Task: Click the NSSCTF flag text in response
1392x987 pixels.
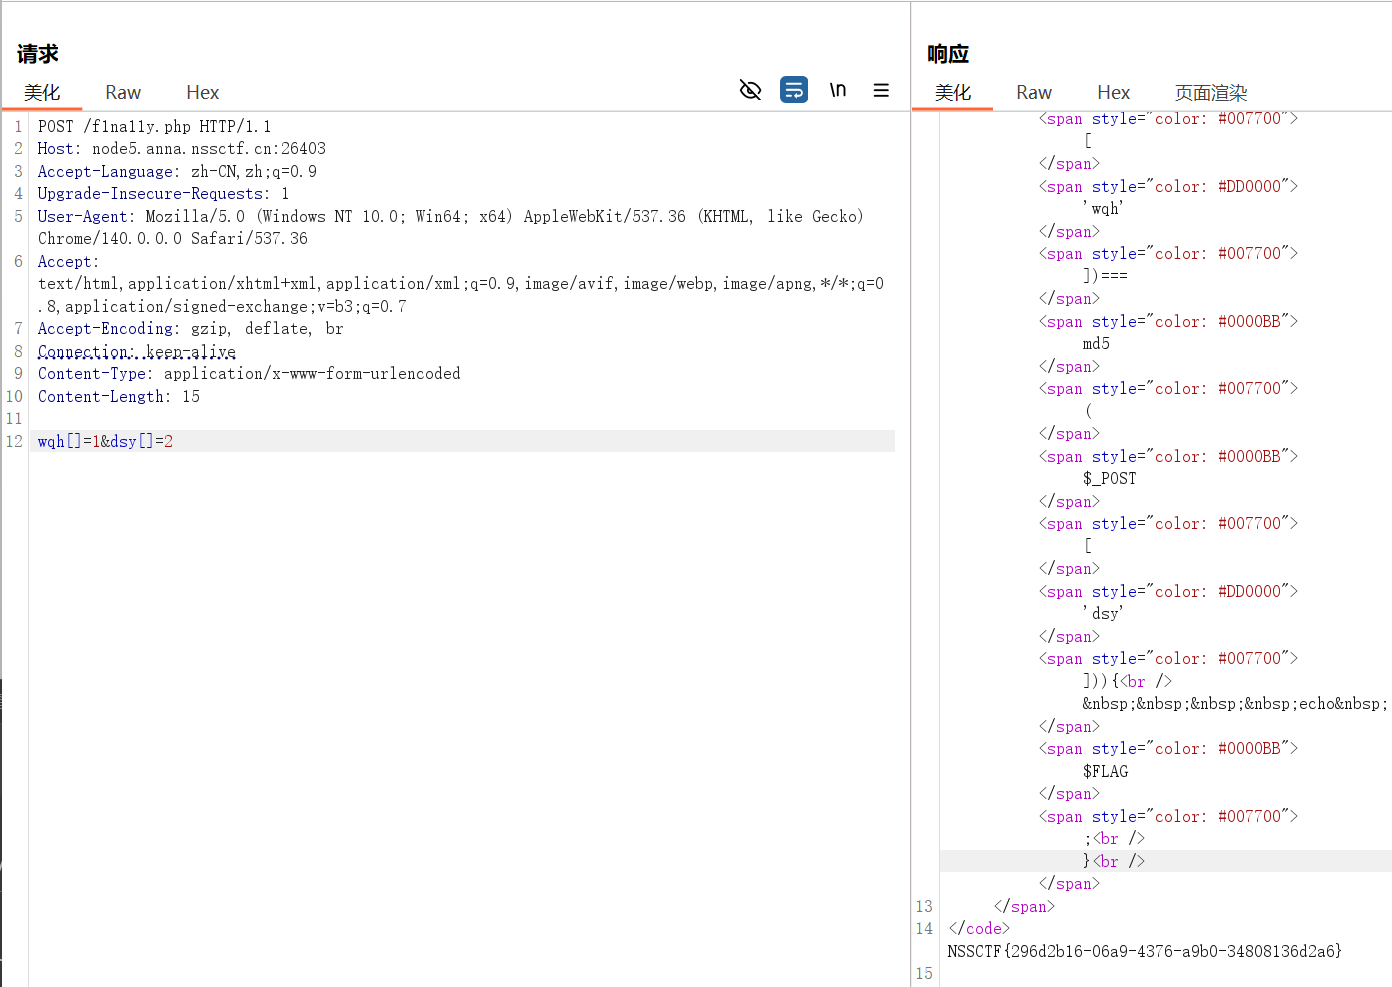Action: click(1144, 951)
